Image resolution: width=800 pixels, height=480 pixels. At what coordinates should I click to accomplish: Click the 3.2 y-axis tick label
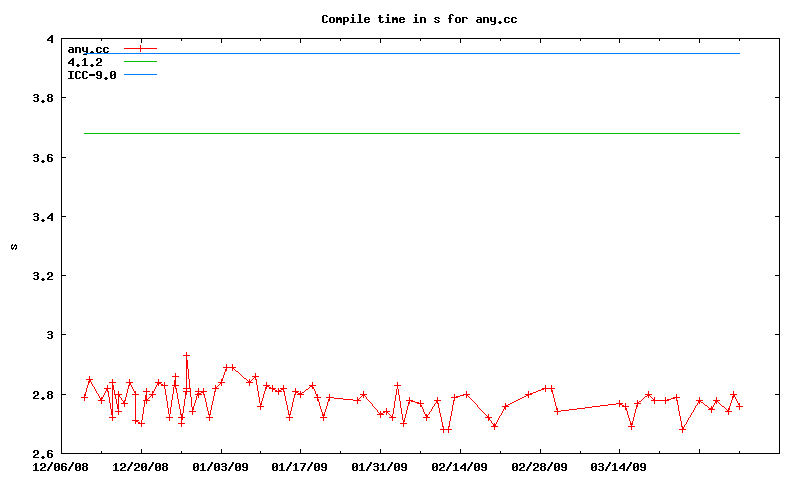pos(43,276)
